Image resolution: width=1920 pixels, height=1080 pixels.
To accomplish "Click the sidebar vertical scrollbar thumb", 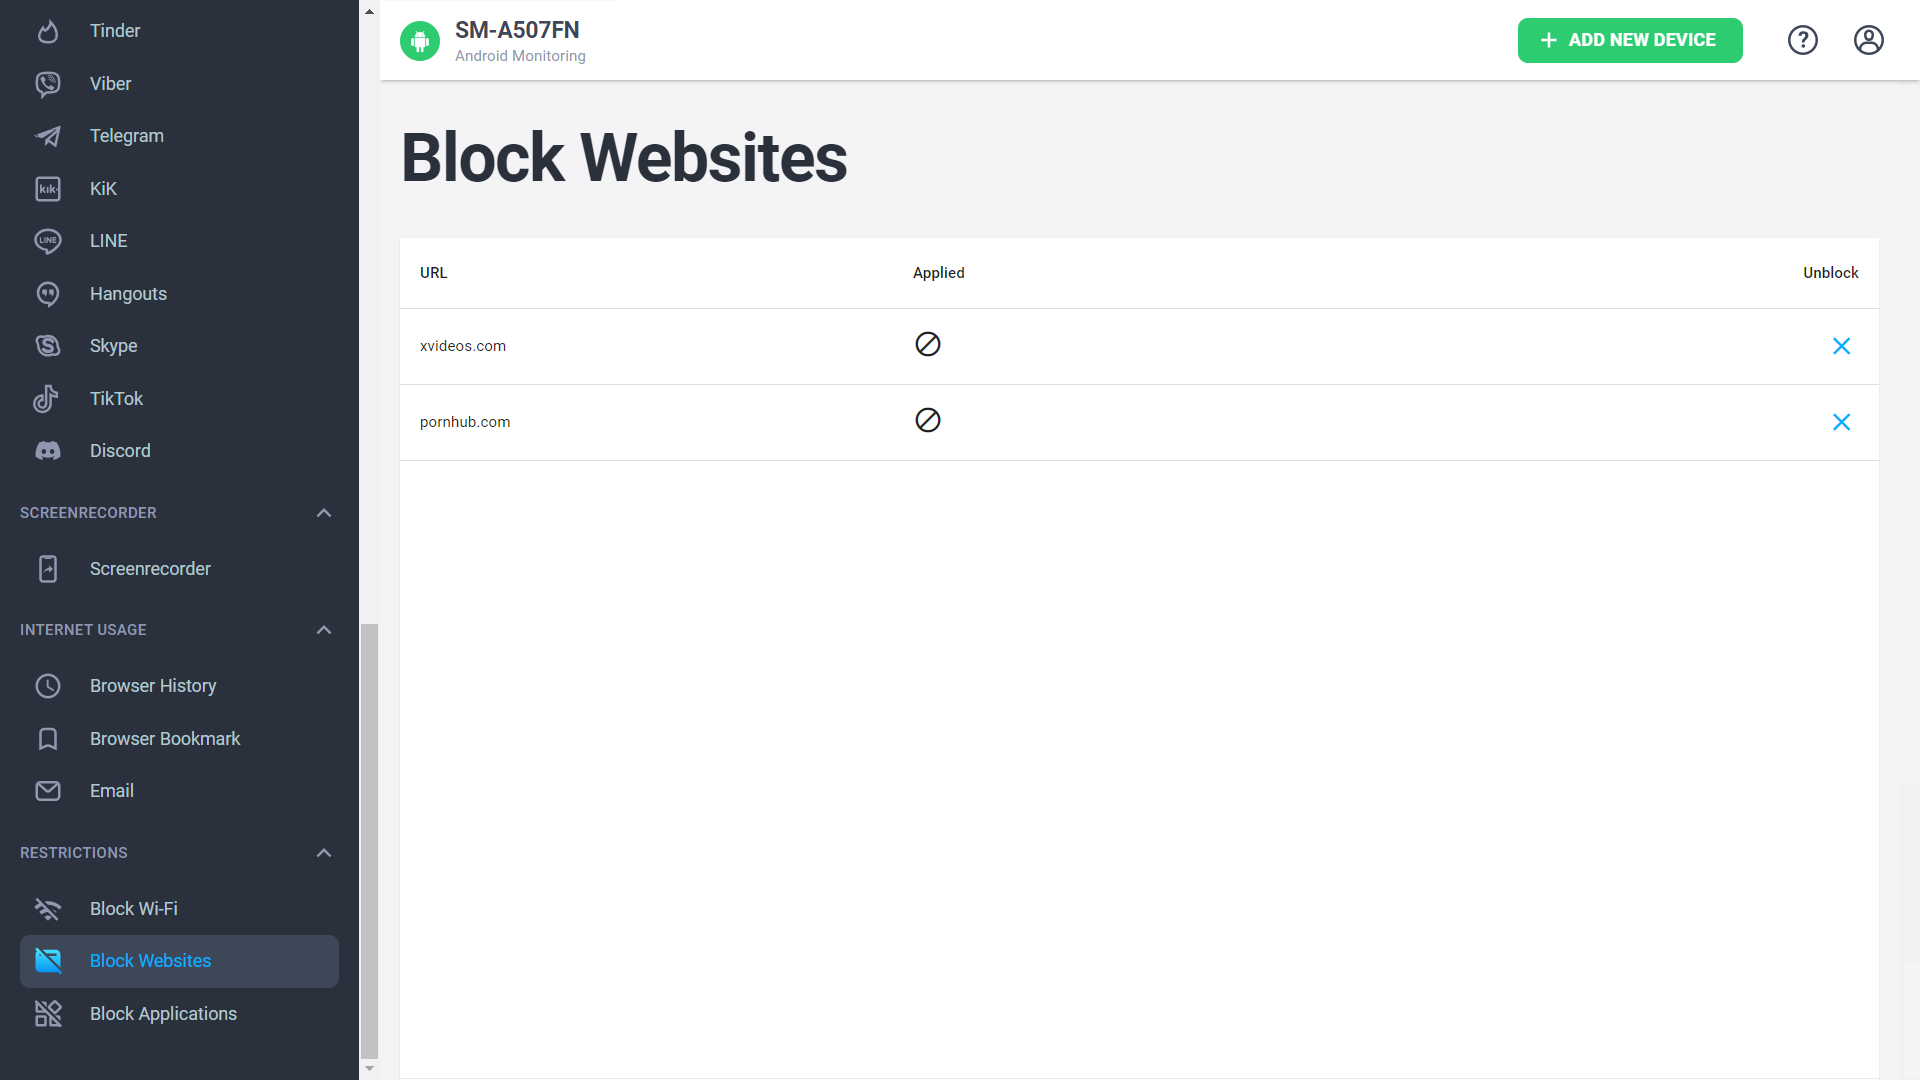I will click(370, 840).
